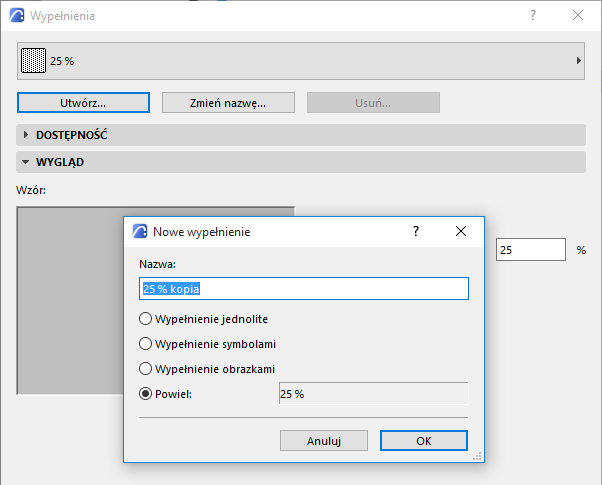Click the percentage field showing 25
The width and height of the screenshot is (602, 485).
point(531,250)
